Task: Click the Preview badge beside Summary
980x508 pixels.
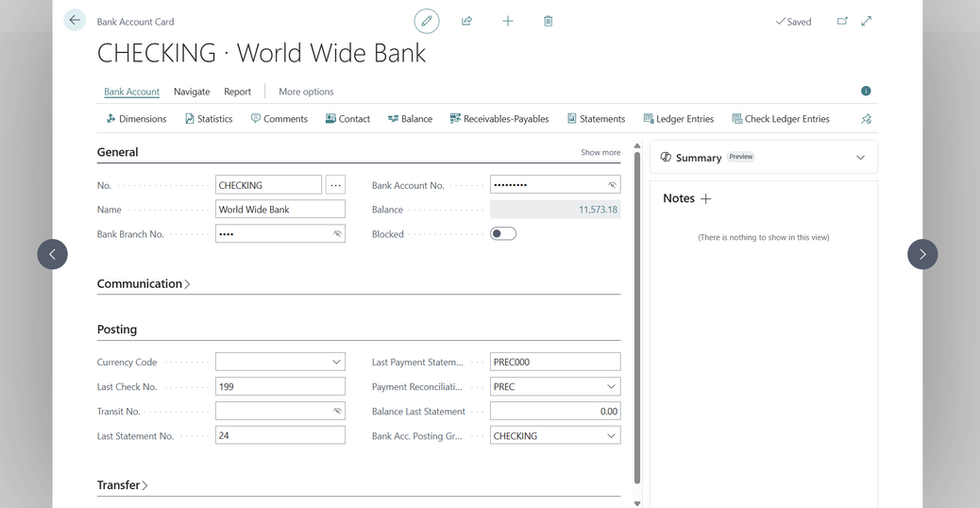Action: [x=741, y=157]
